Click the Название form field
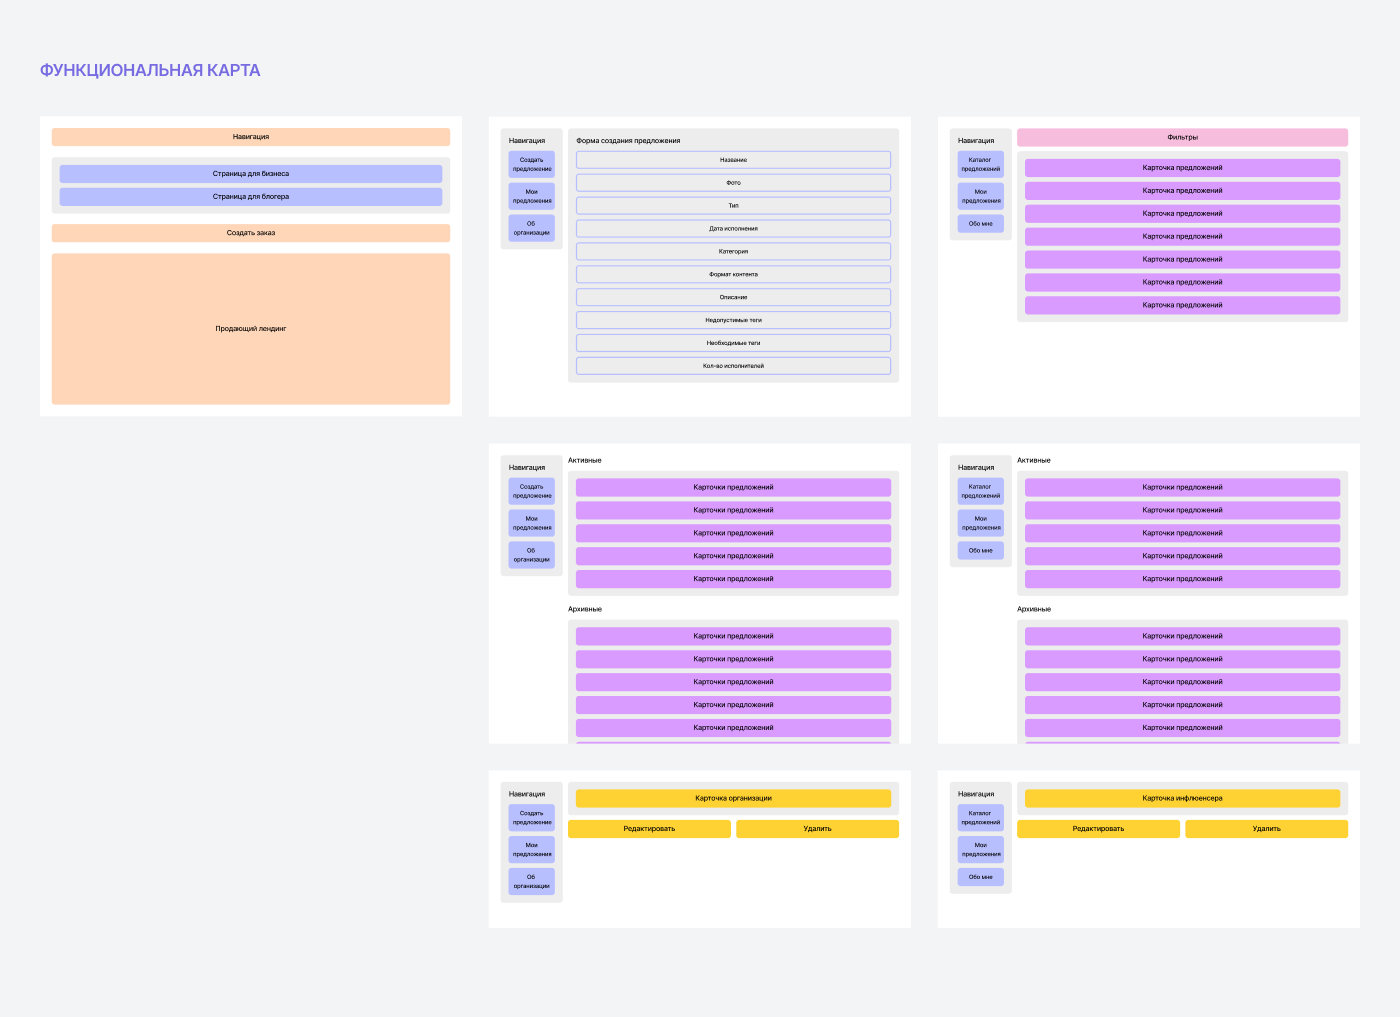The width and height of the screenshot is (1400, 1017). click(x=733, y=160)
